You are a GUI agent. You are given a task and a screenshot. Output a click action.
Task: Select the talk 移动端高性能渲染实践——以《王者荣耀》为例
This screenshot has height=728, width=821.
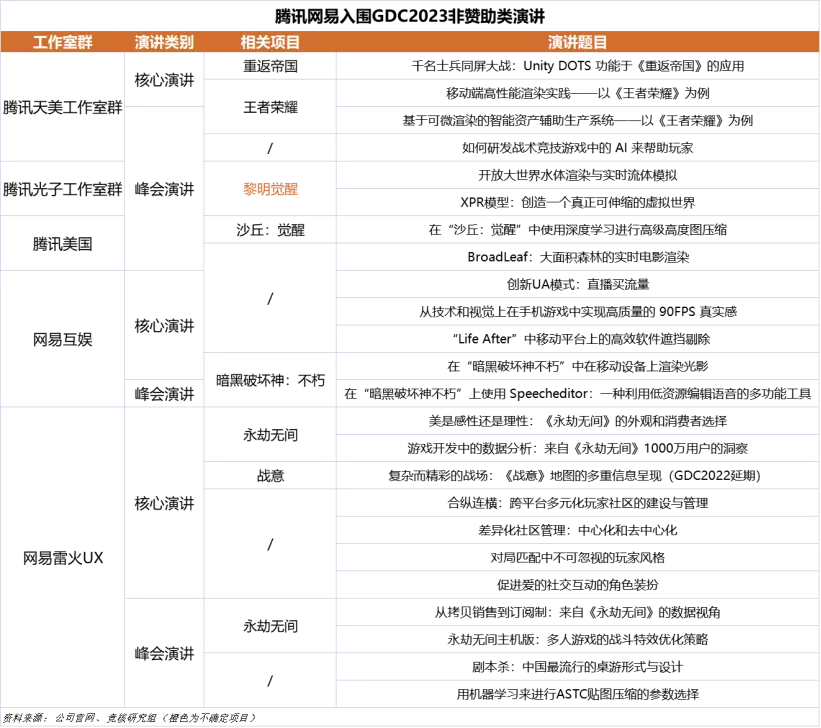pyautogui.click(x=578, y=93)
